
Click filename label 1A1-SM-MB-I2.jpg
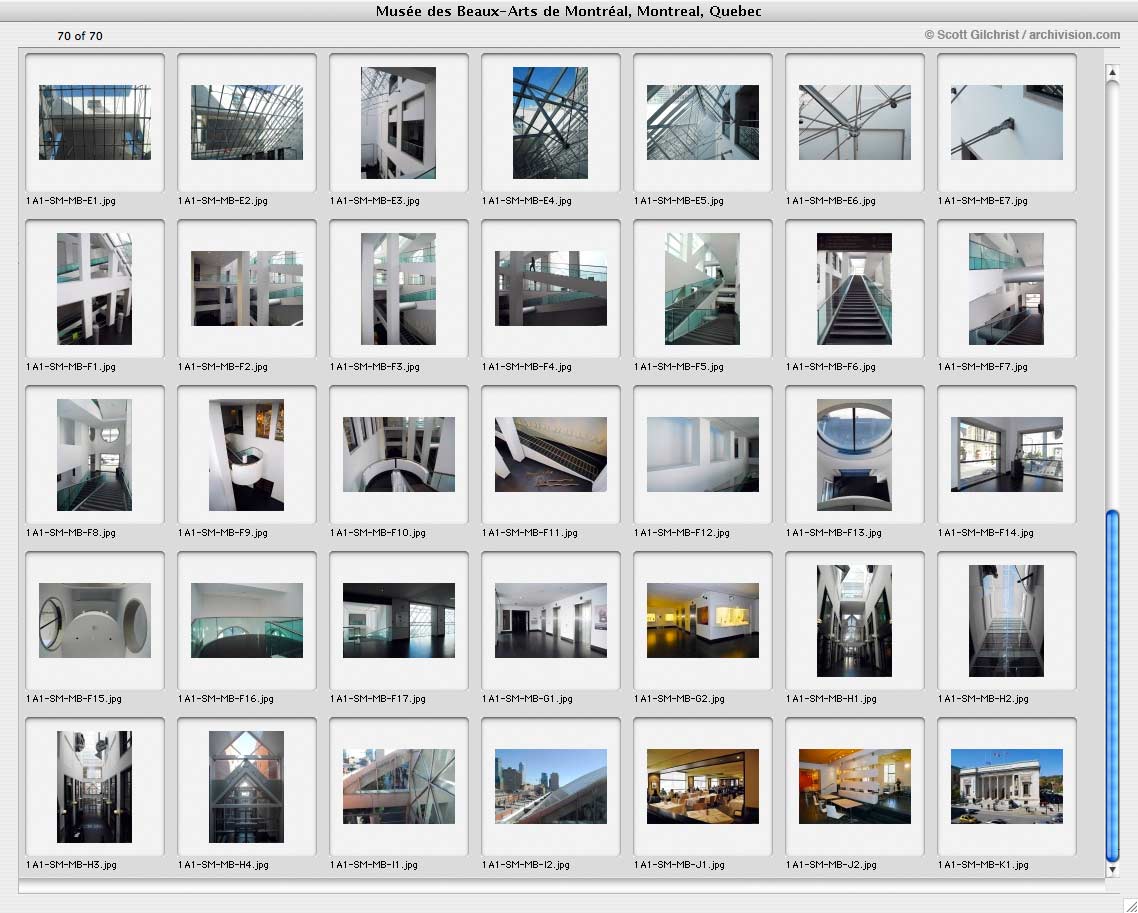coord(526,865)
